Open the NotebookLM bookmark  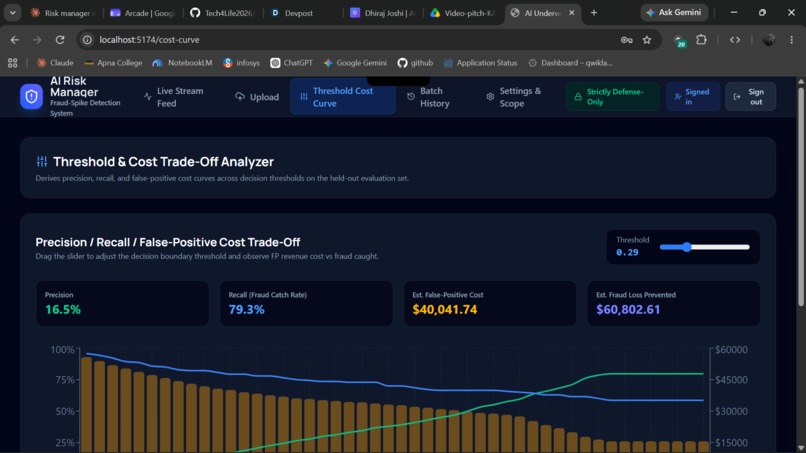(182, 63)
